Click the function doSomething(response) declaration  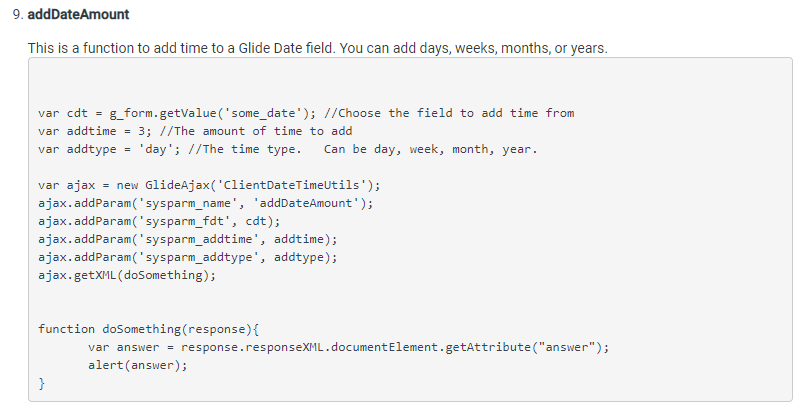point(148,329)
